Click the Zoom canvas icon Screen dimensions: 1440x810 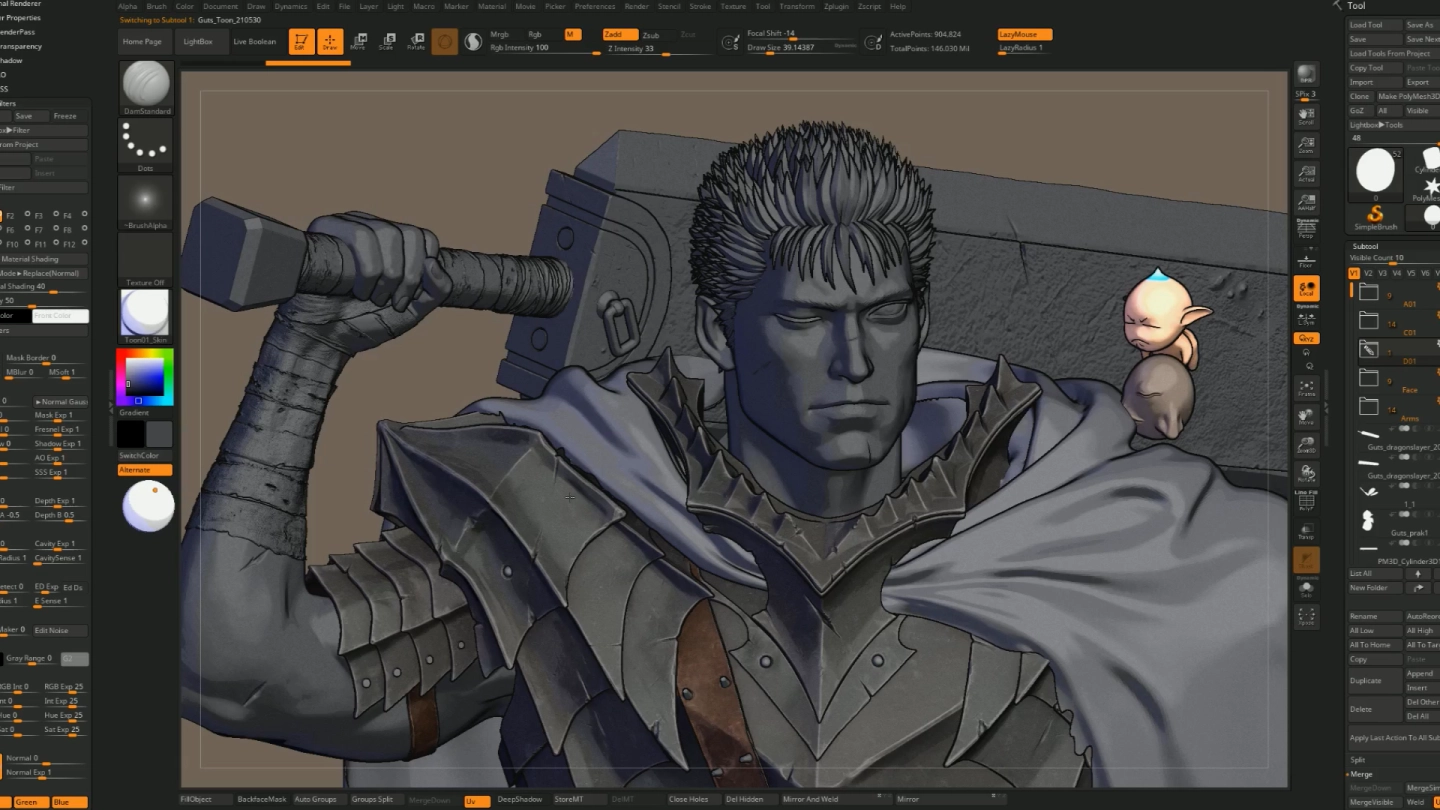click(1306, 145)
